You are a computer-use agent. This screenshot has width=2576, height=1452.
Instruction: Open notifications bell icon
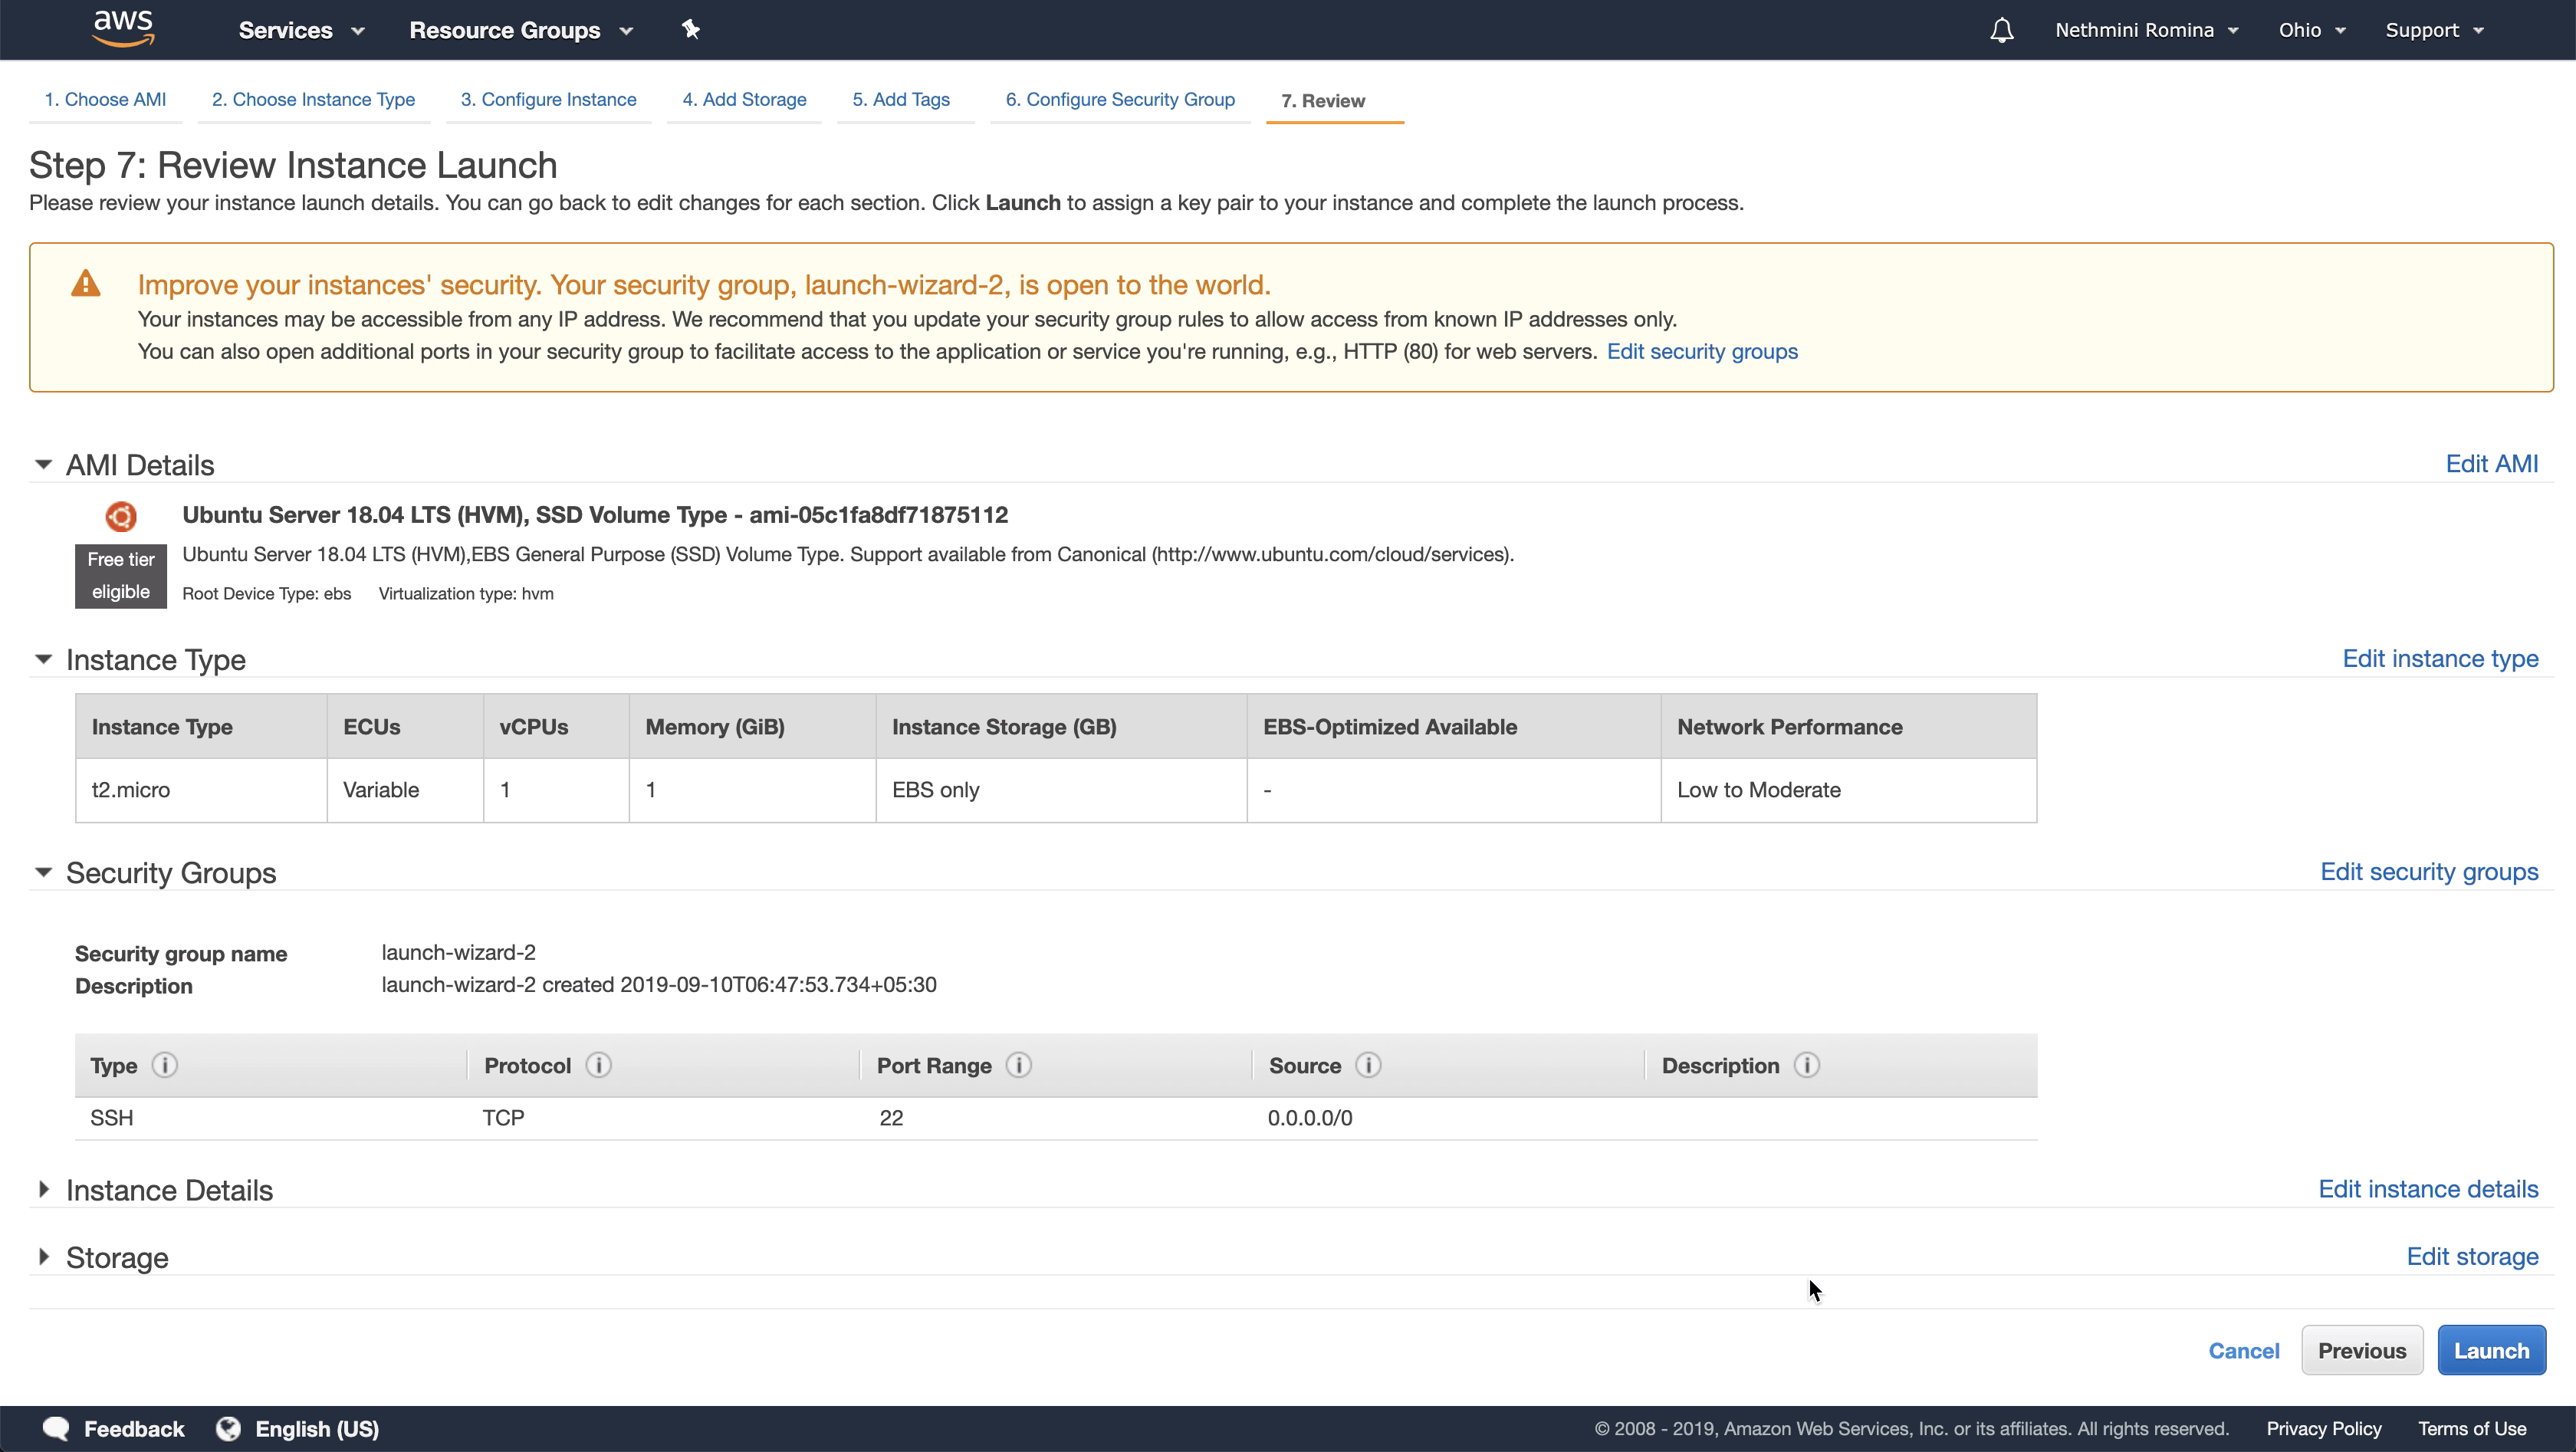pos(2001,30)
